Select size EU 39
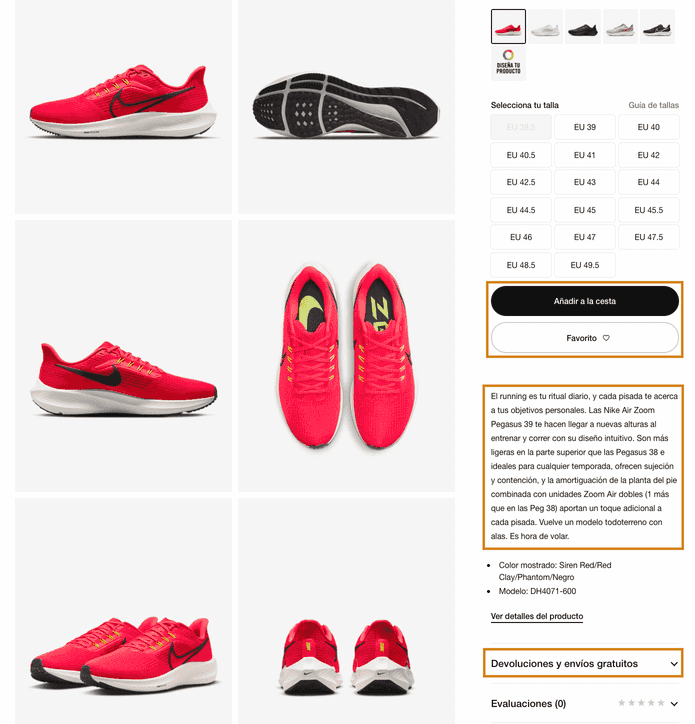Screen dimensions: 695x724 pos(585,127)
